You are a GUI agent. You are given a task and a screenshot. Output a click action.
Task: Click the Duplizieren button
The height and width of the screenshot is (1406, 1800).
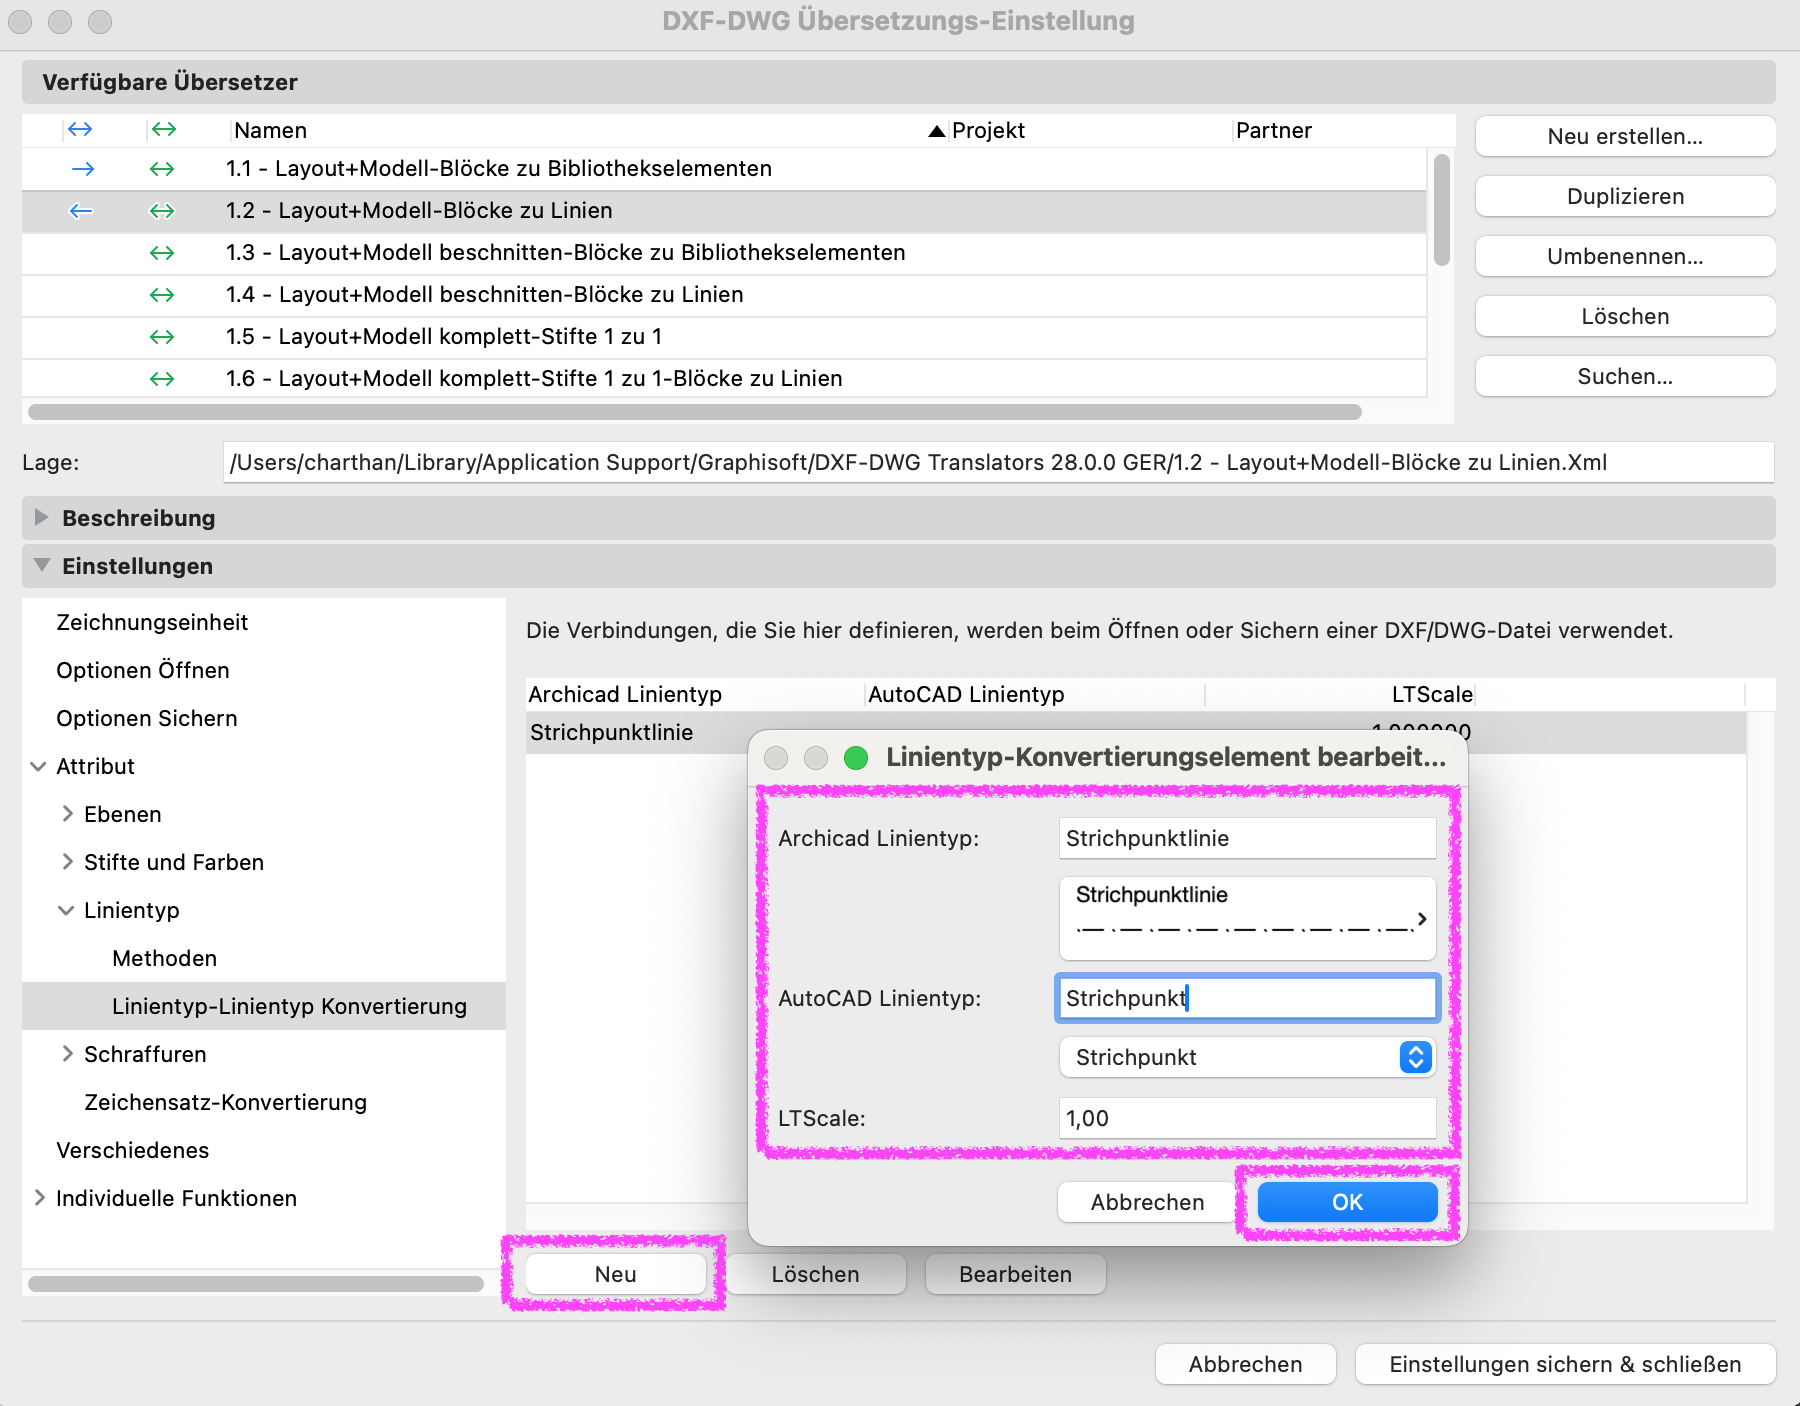pyautogui.click(x=1625, y=196)
